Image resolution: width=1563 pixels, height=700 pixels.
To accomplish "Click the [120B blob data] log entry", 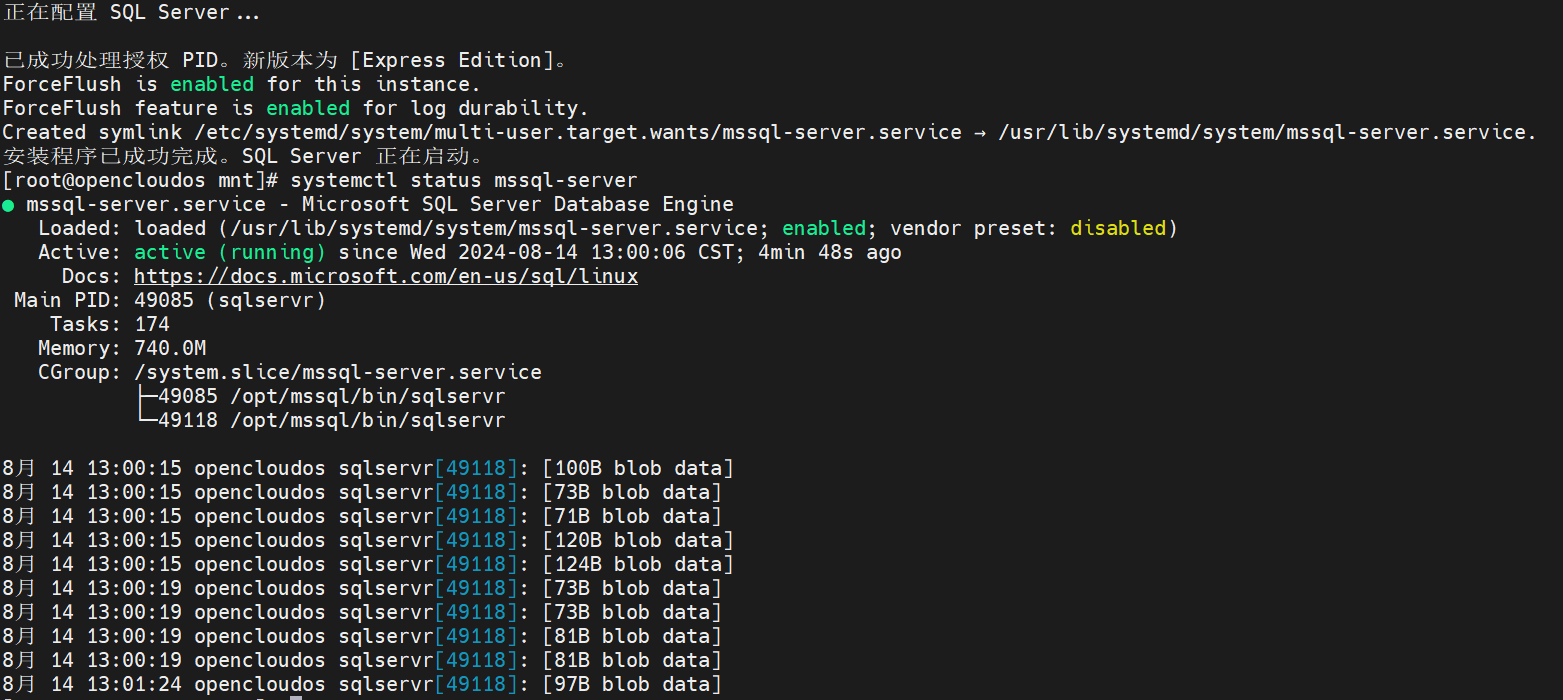I will click(638, 541).
